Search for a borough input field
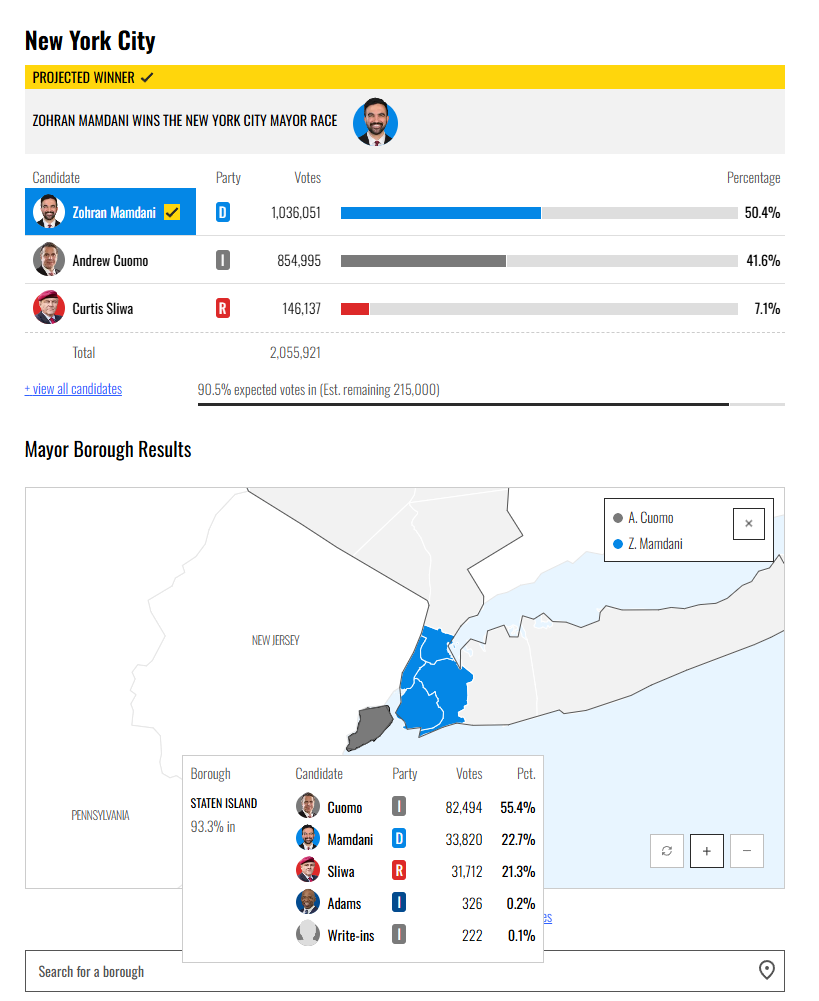The width and height of the screenshot is (819, 1001). [390, 971]
